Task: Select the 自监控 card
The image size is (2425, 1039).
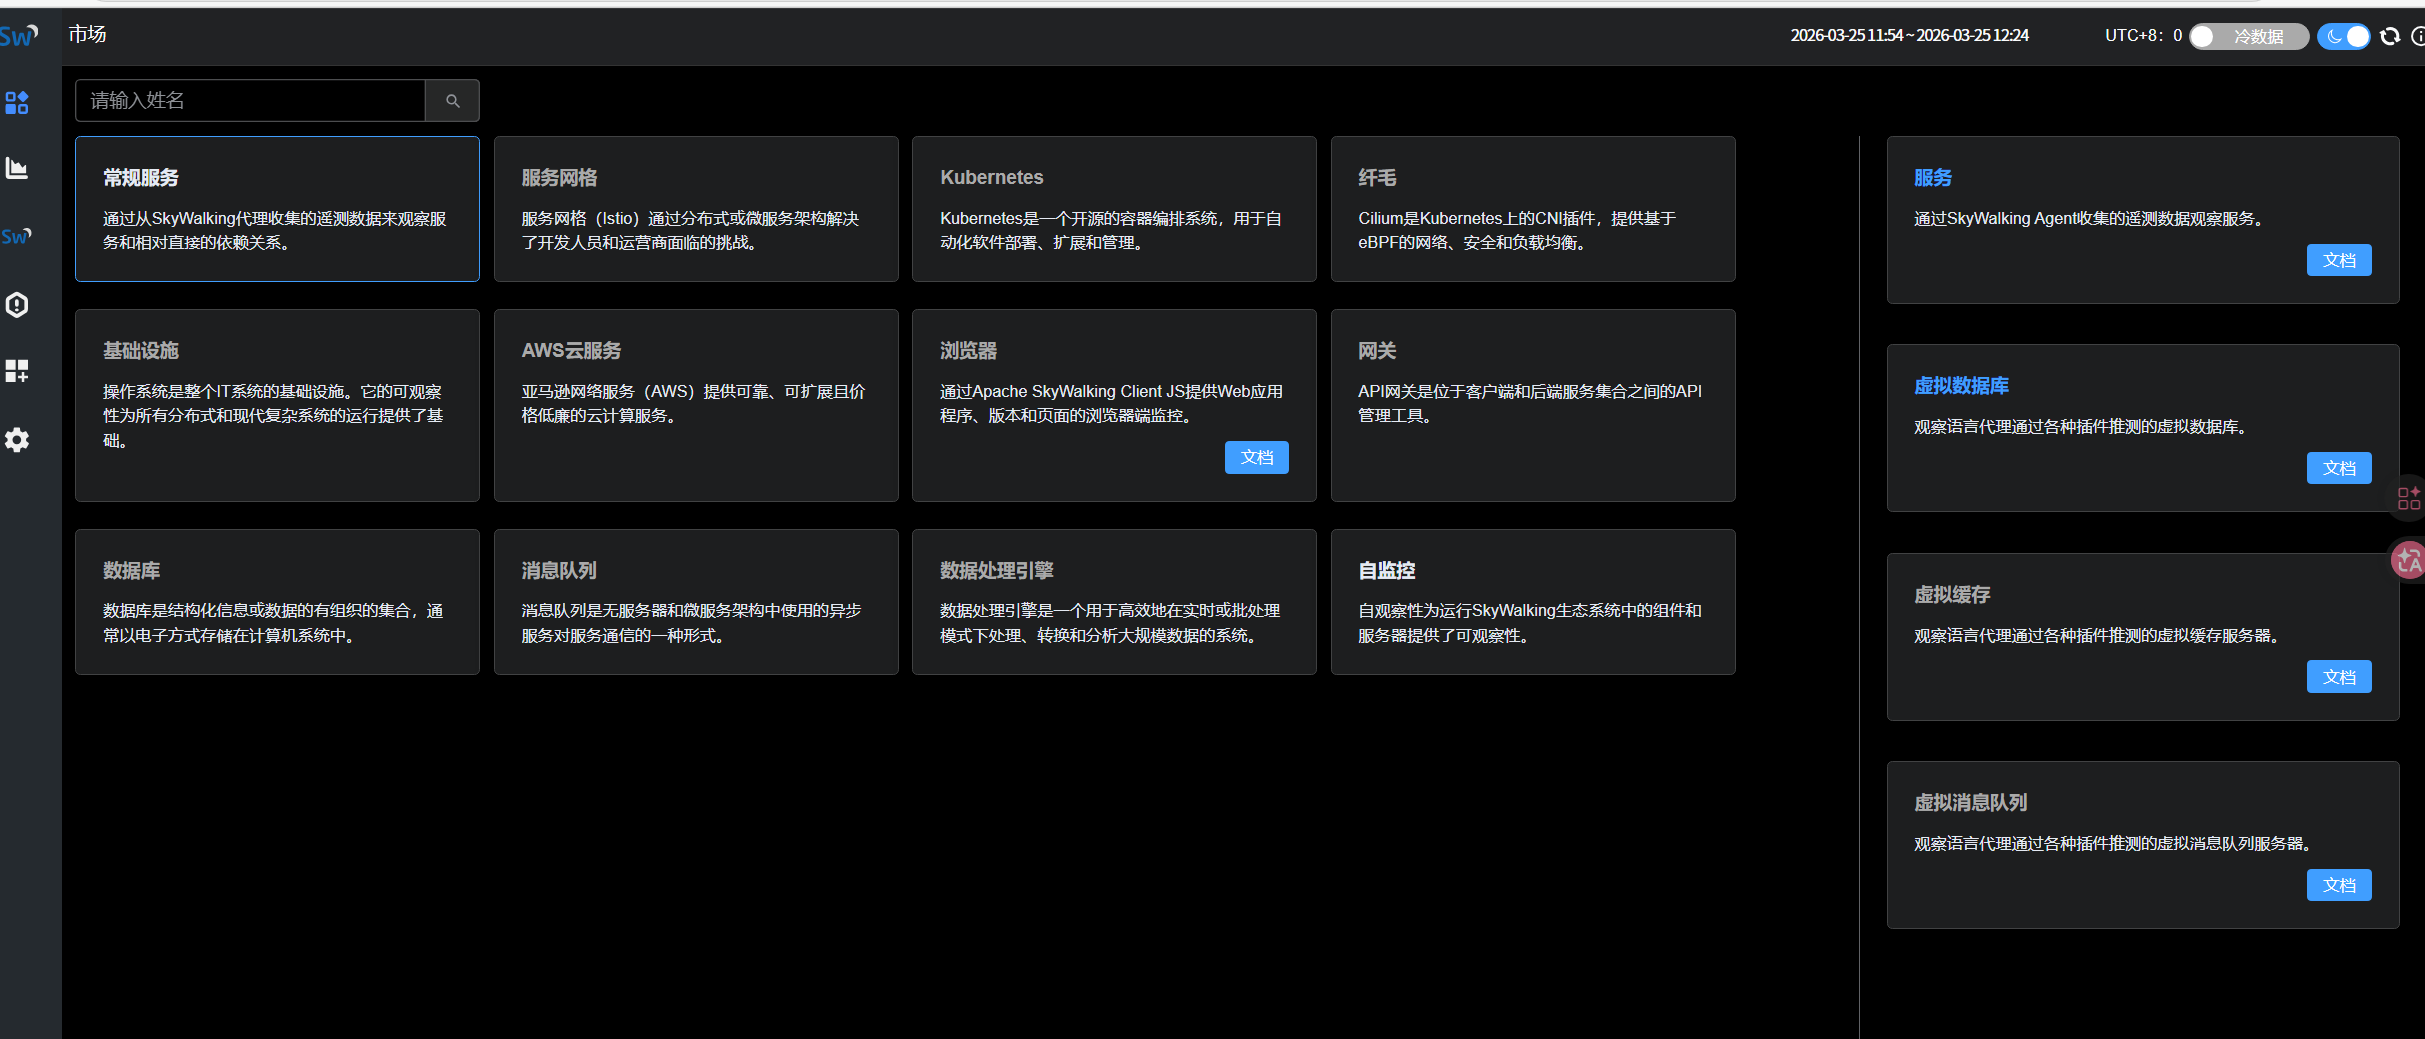Action: click(x=1533, y=602)
